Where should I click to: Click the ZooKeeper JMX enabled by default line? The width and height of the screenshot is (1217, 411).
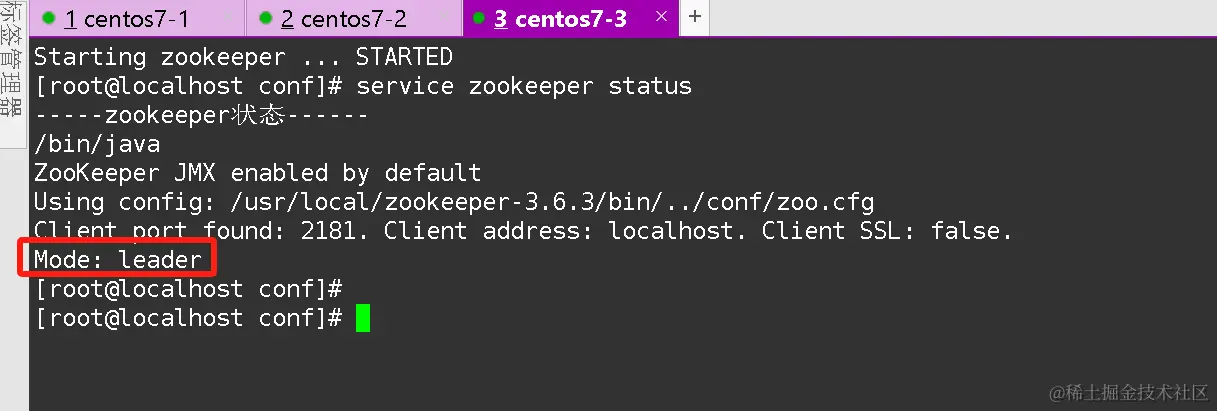258,173
